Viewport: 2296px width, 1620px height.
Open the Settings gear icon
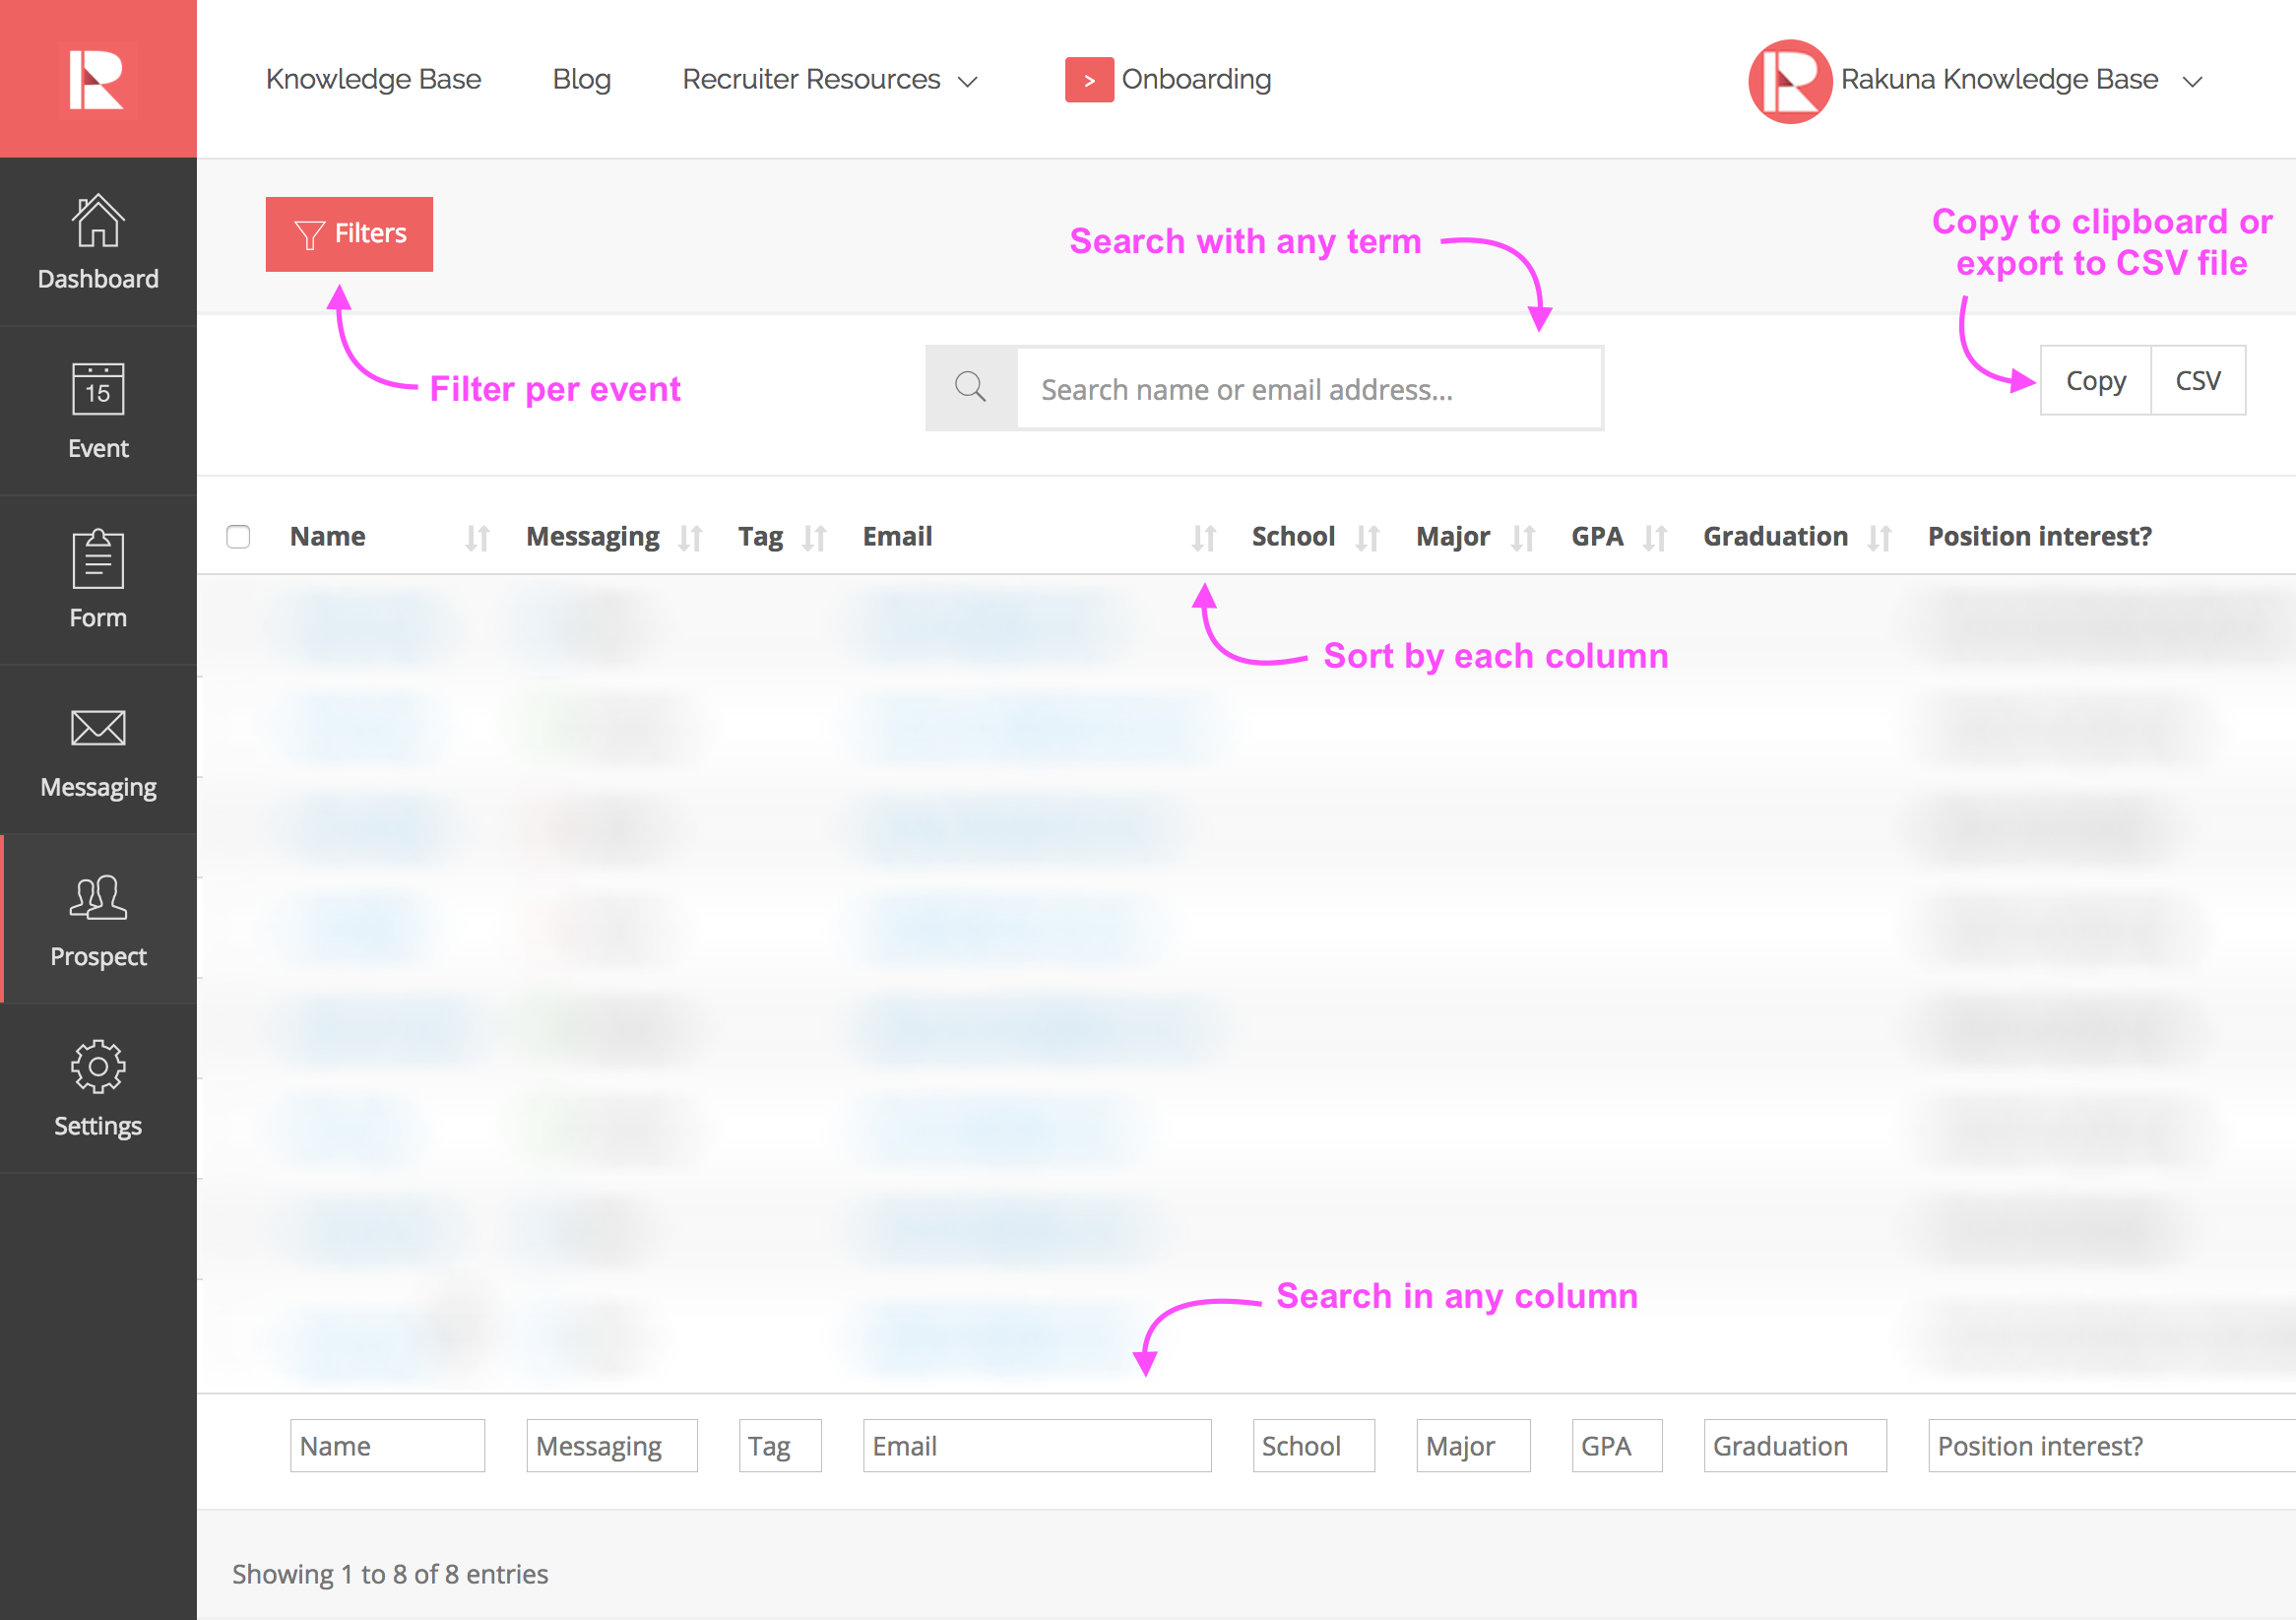(x=98, y=1067)
